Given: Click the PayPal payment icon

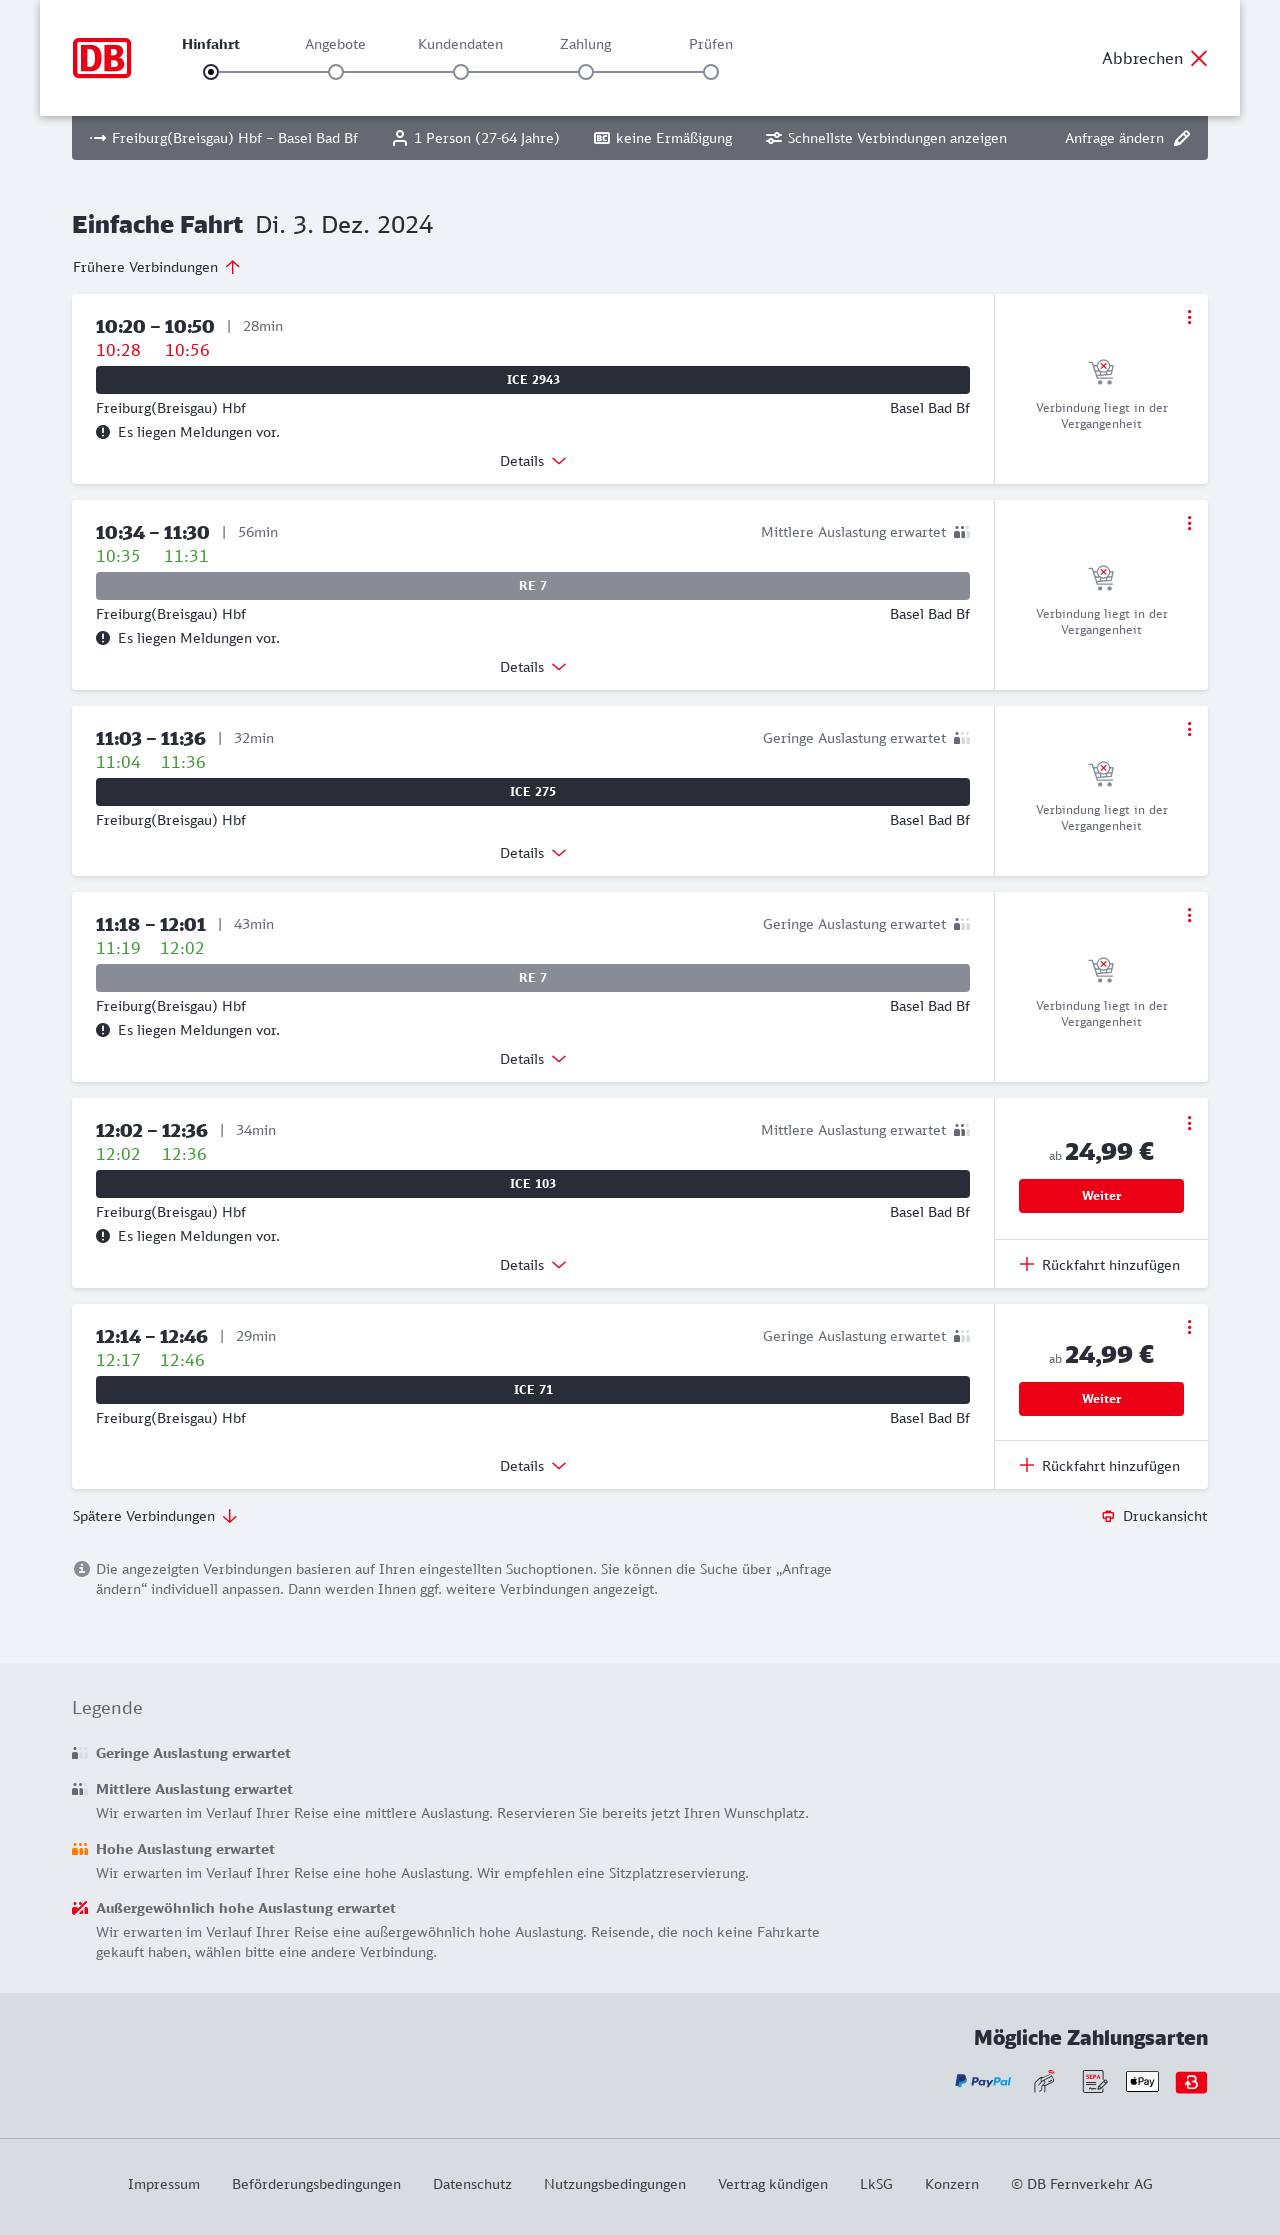Looking at the screenshot, I should [x=983, y=2081].
